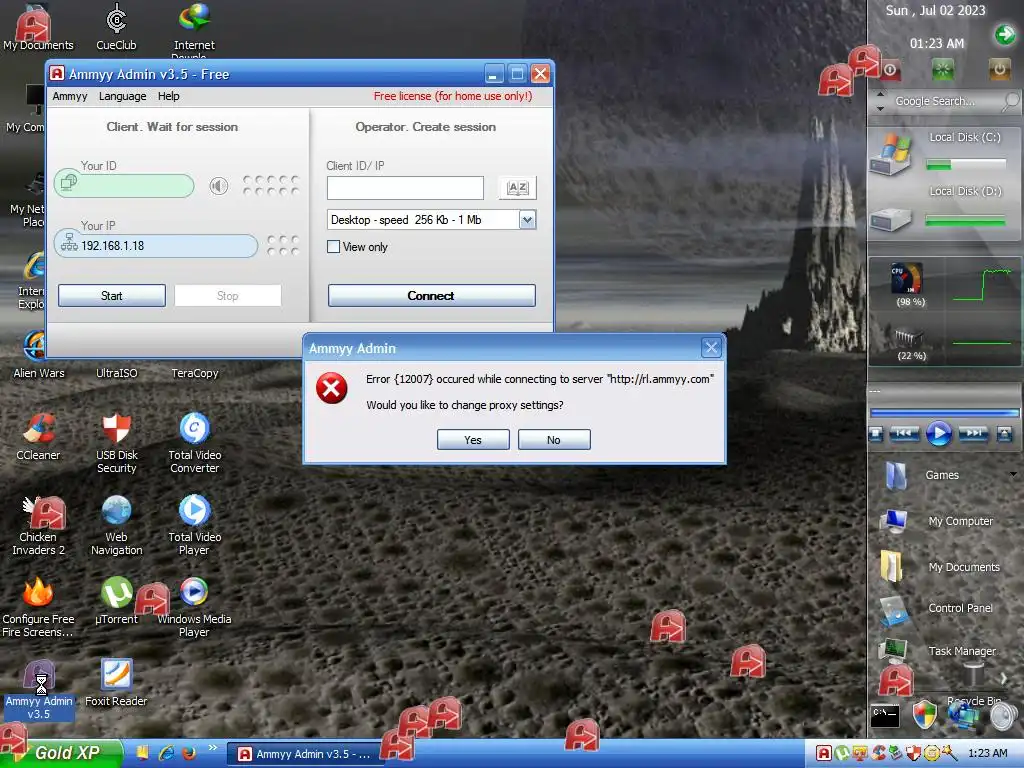Click Ammyy icon in system tray
Image resolution: width=1024 pixels, height=768 pixels.
pos(824,754)
